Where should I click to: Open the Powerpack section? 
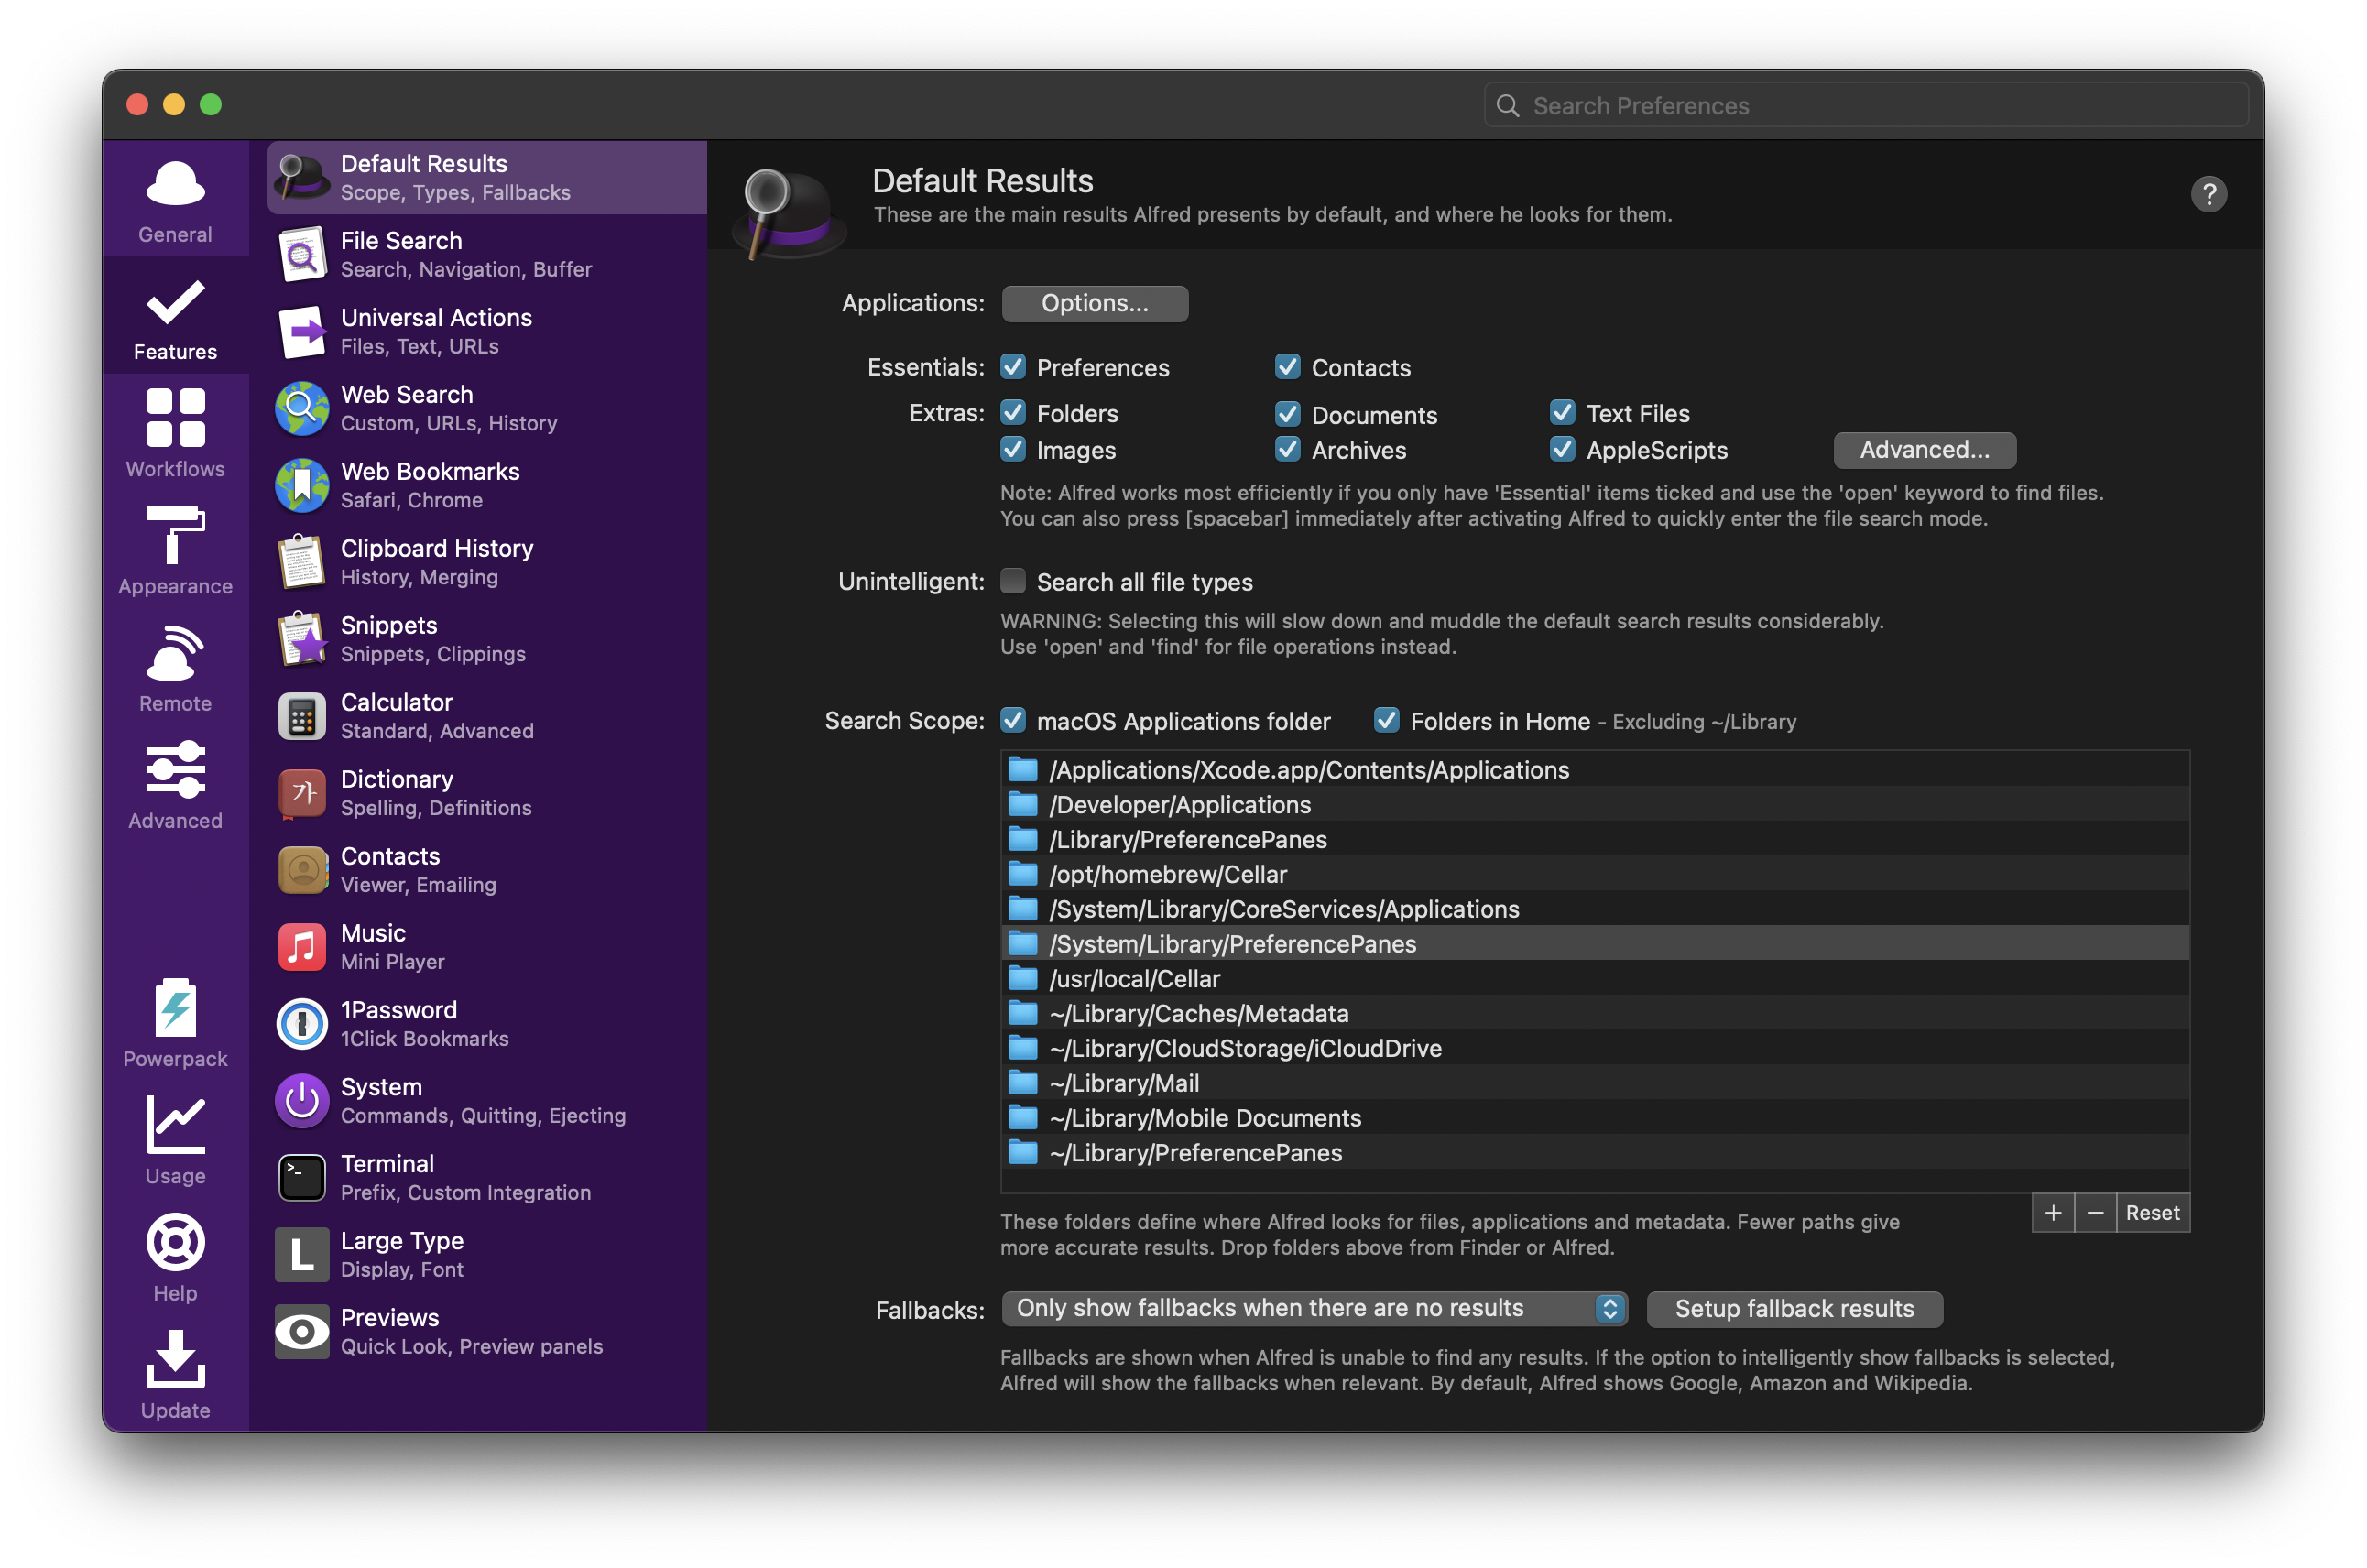[x=175, y=1023]
